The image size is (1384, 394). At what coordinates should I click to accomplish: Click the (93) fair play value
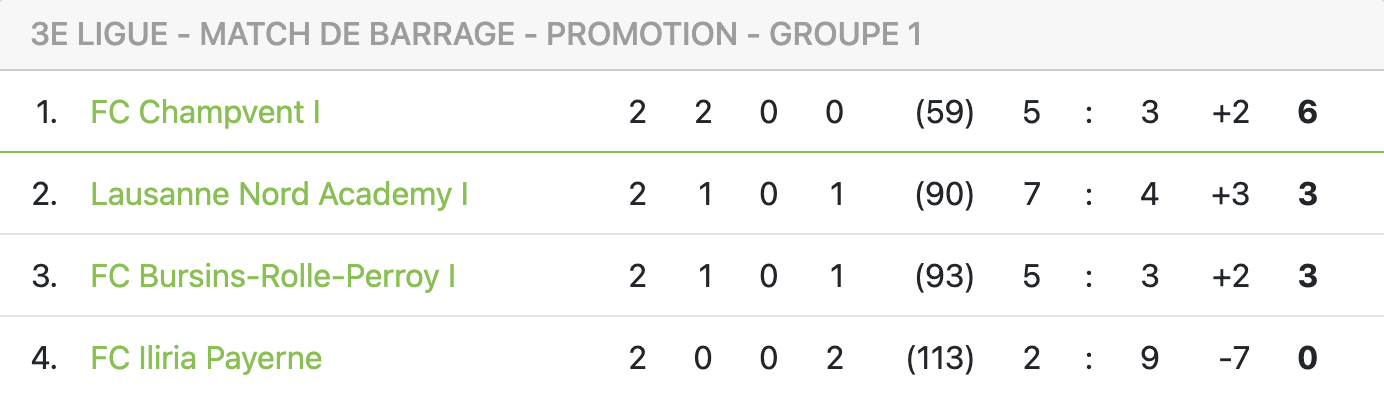945,276
